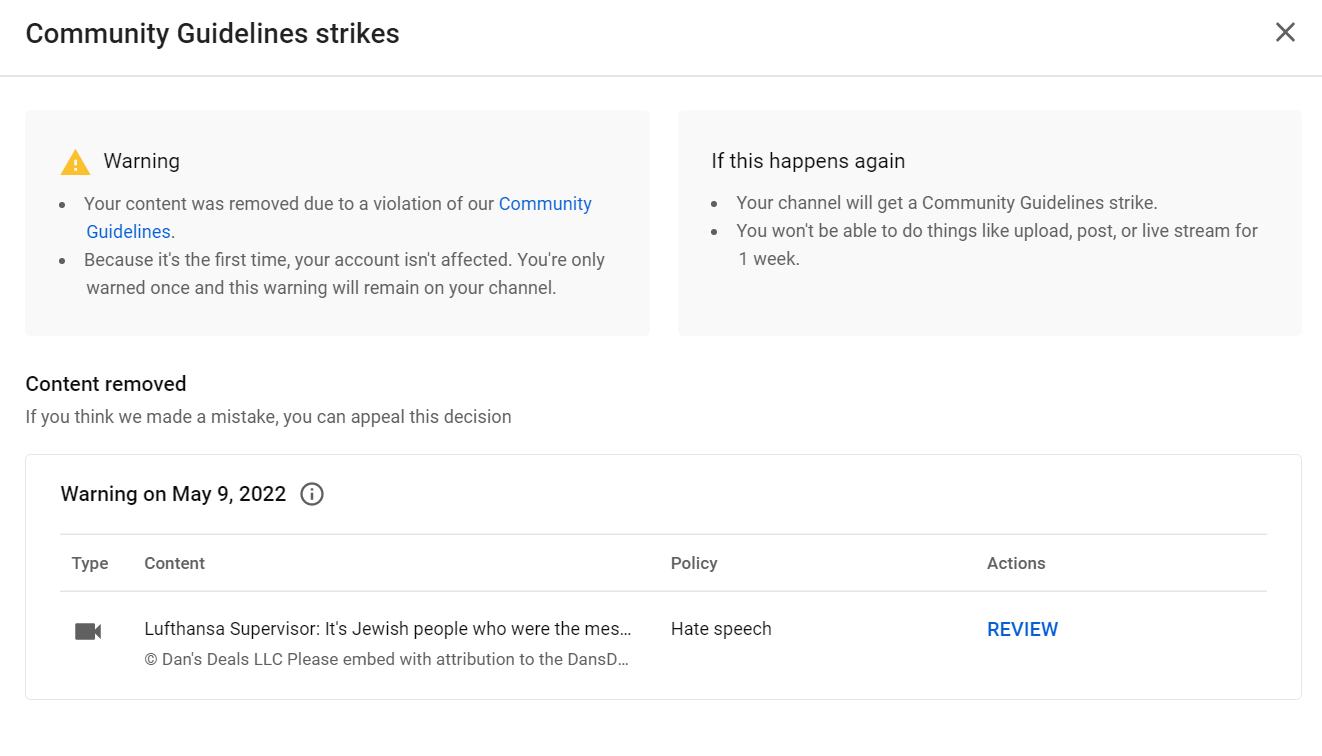
Task: Click the Community Guidelines strikes title
Action: click(x=212, y=34)
